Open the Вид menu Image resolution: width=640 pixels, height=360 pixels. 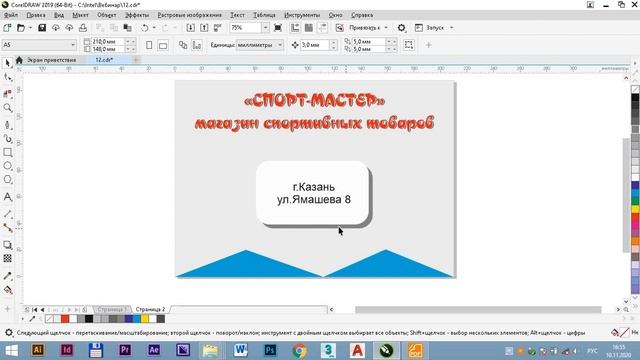pos(59,15)
